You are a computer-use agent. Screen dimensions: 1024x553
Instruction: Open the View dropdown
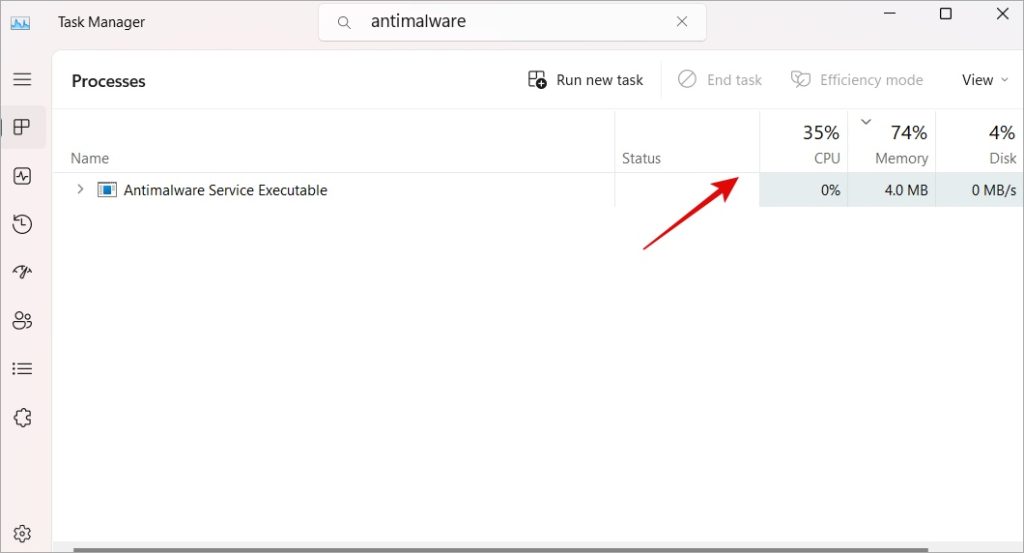(x=985, y=80)
